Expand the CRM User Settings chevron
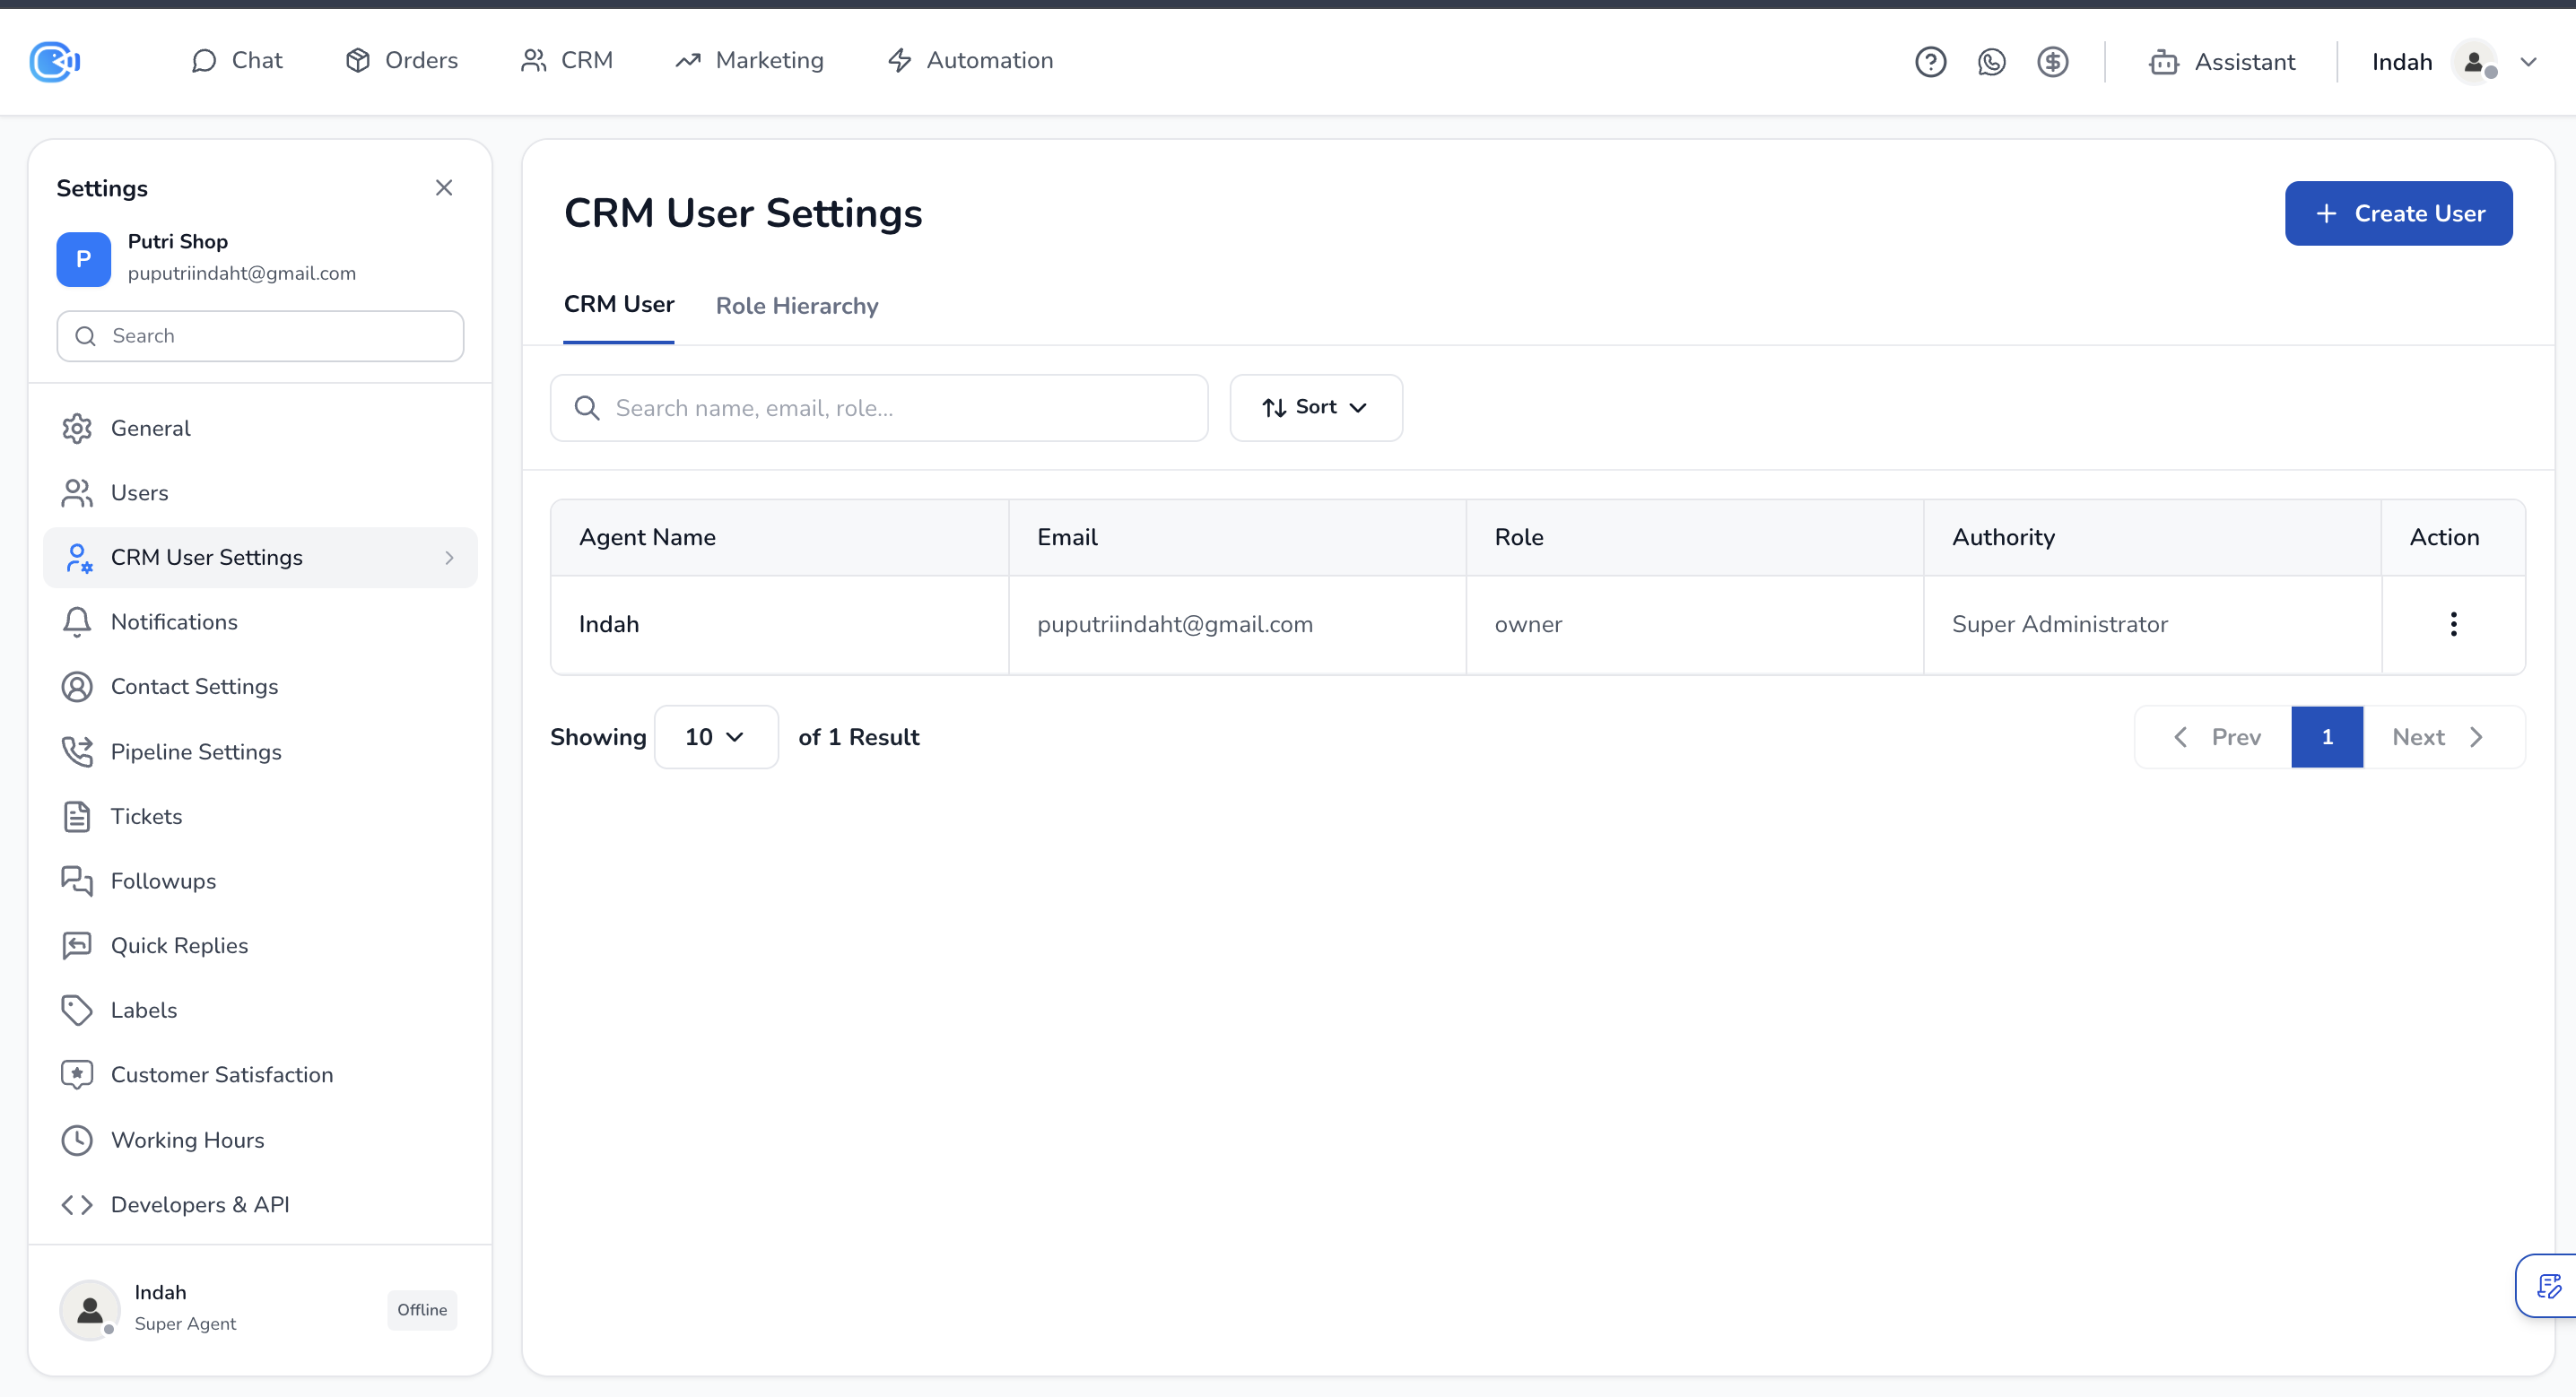Image resolution: width=2576 pixels, height=1397 pixels. point(449,558)
